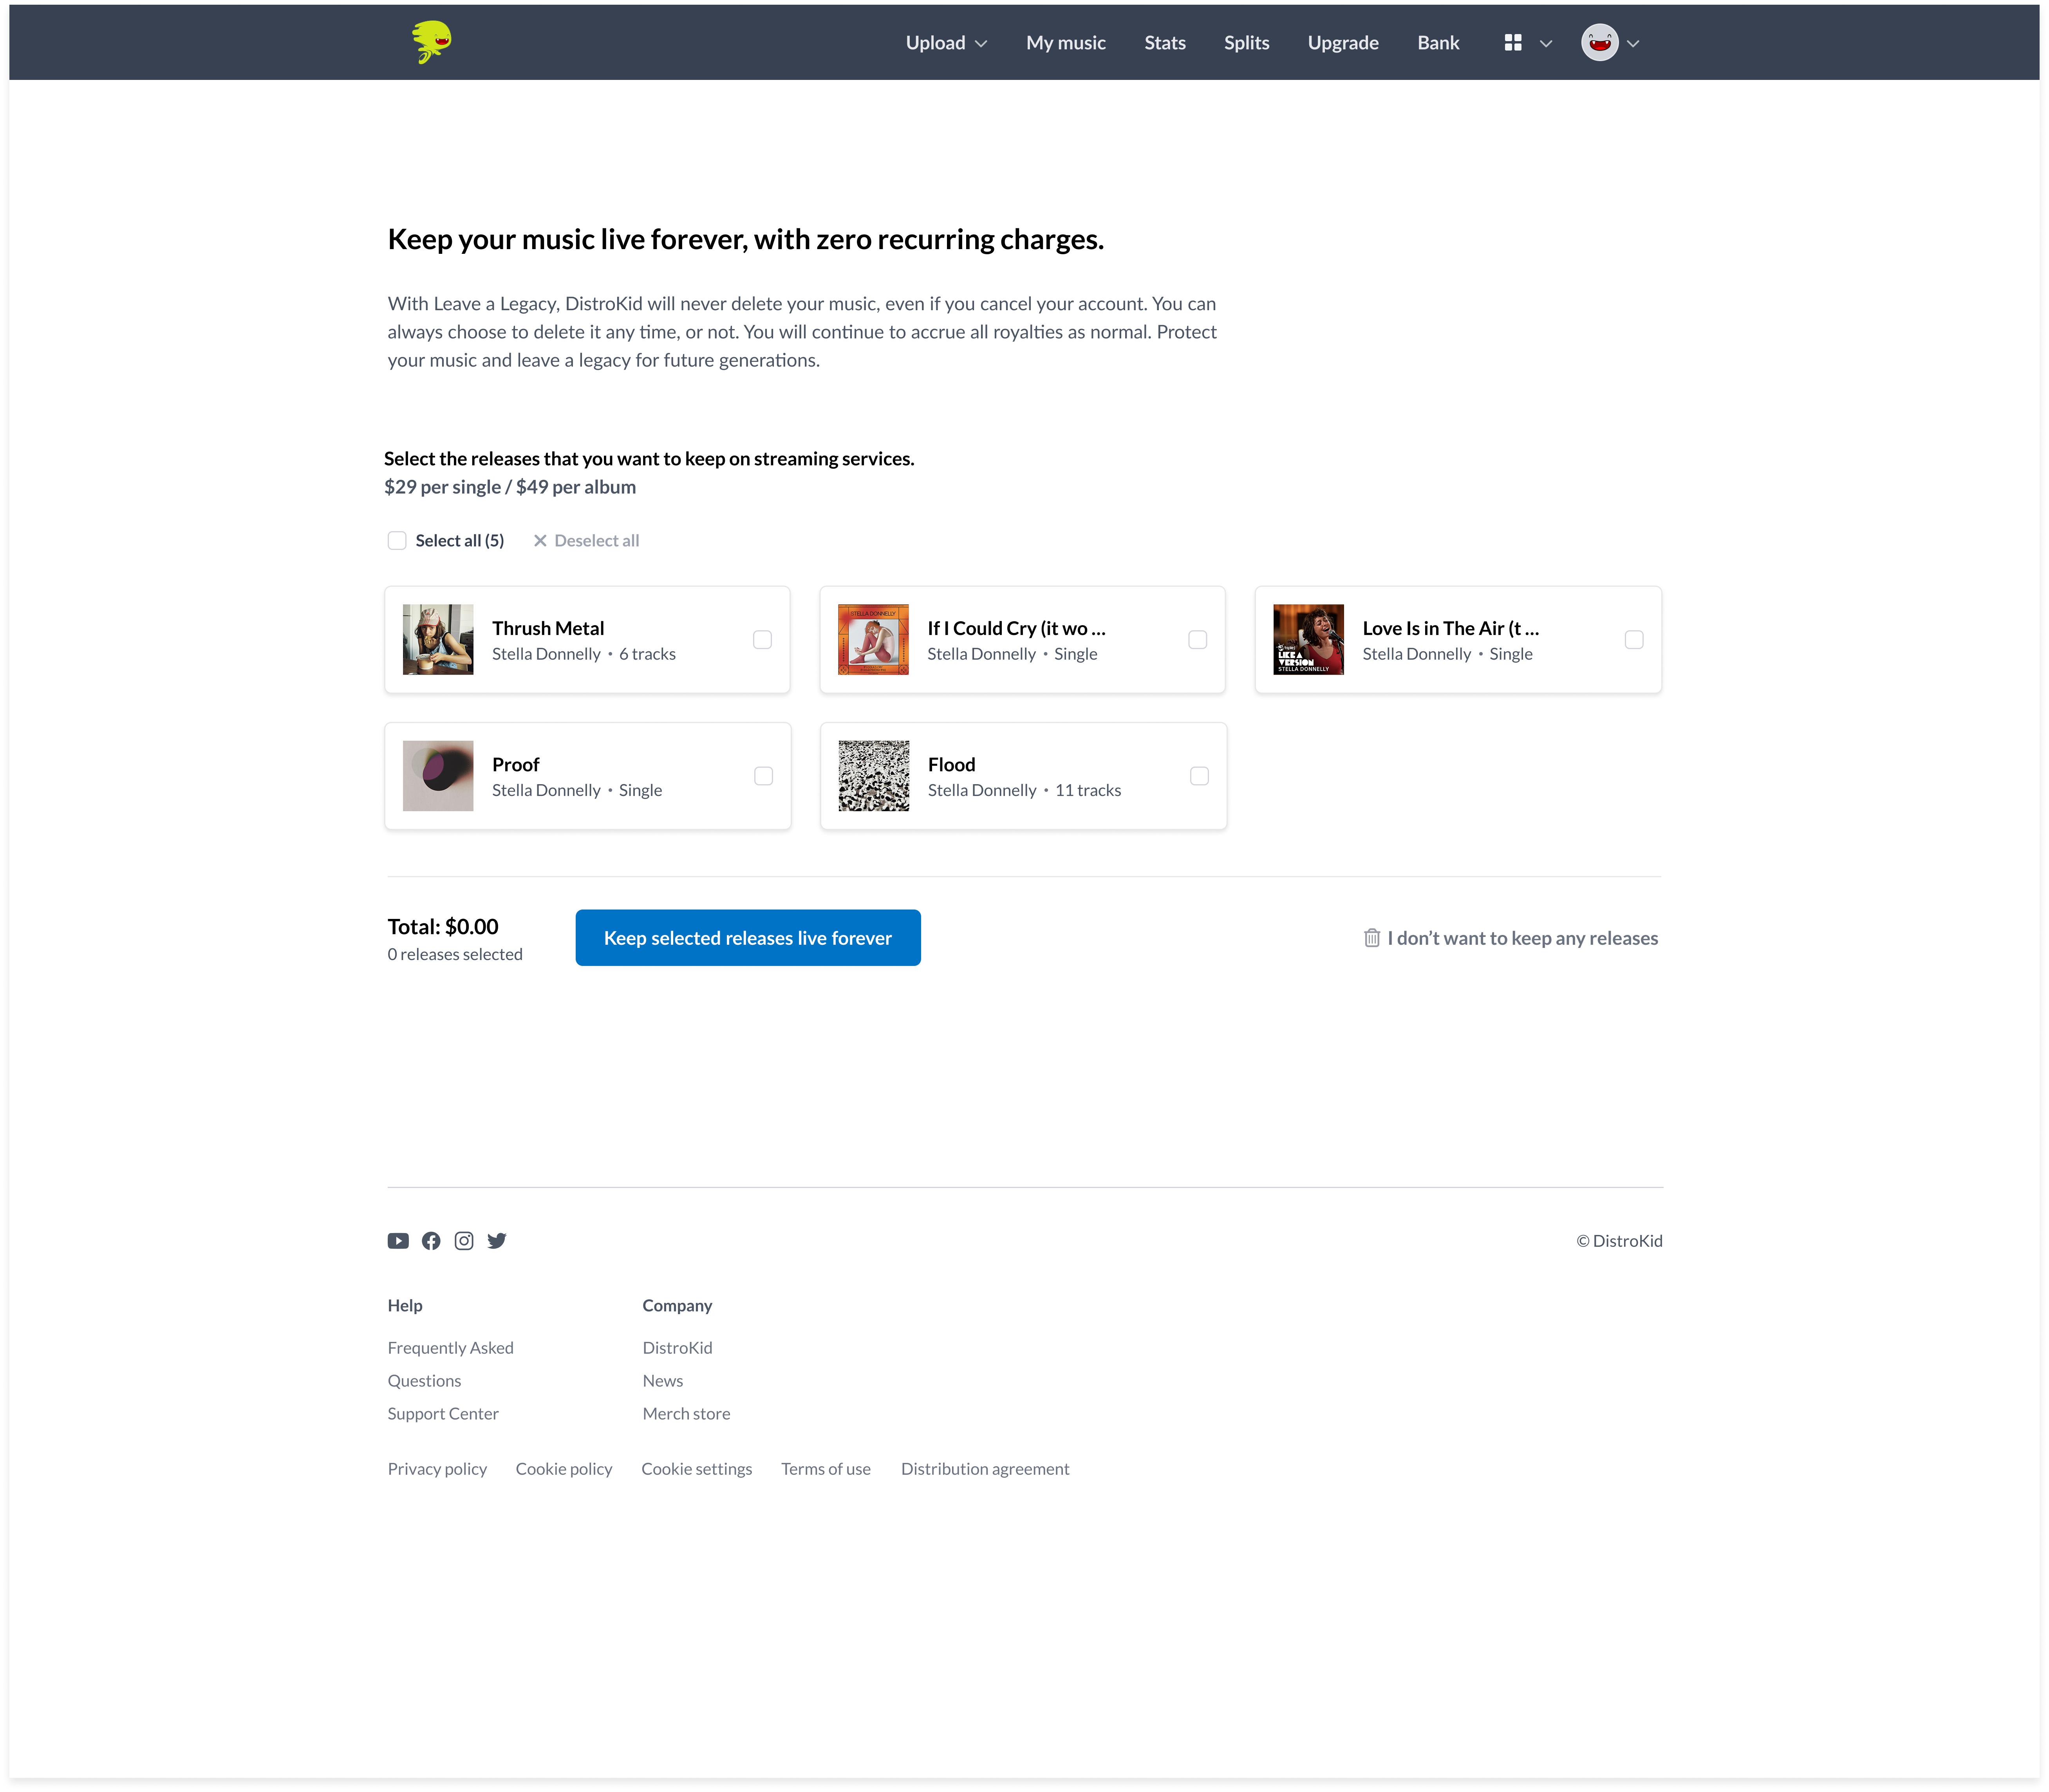Screen dimensions: 2049x1792
Task: Click the DistroKid logo in header
Action: tap(432, 42)
